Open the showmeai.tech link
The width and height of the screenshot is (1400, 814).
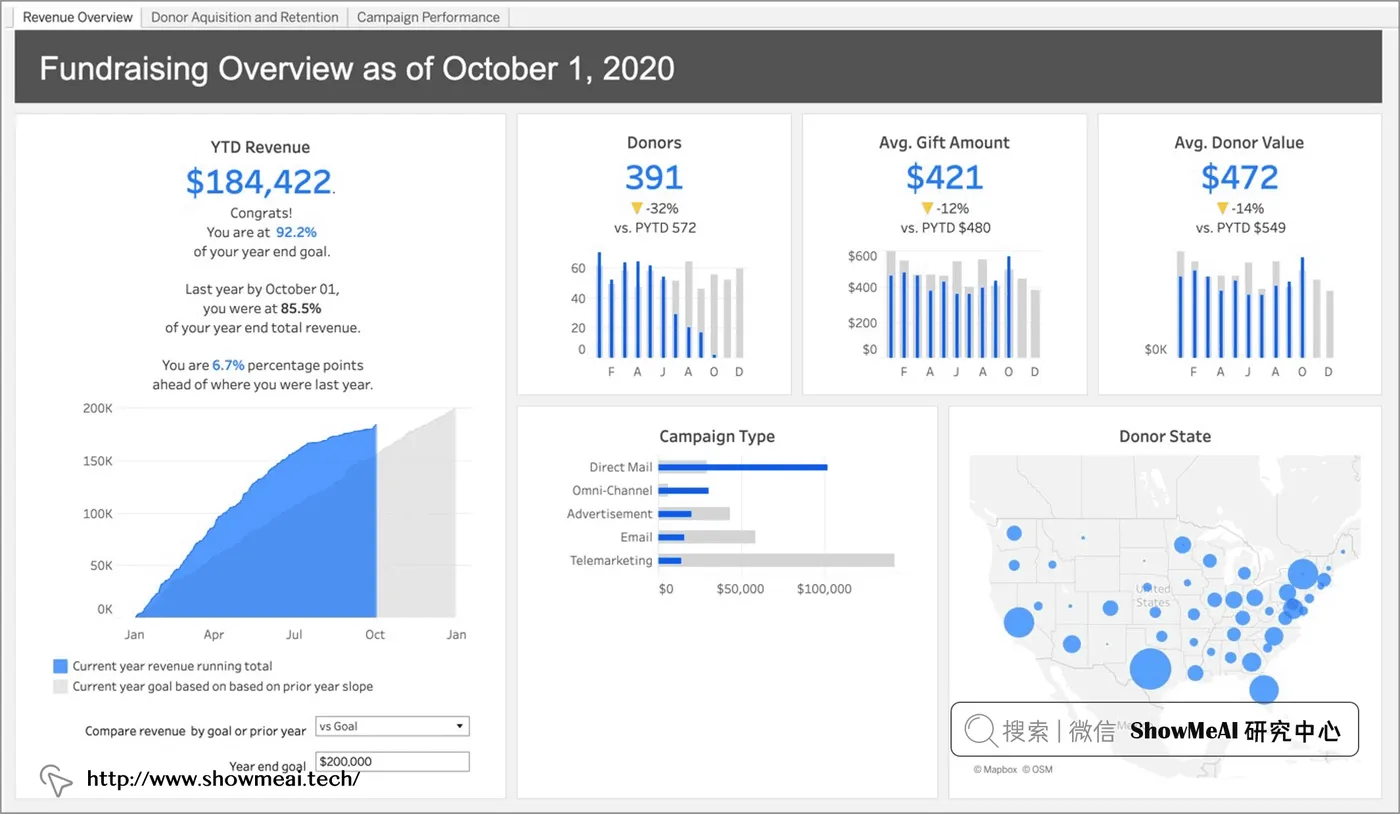click(x=223, y=778)
